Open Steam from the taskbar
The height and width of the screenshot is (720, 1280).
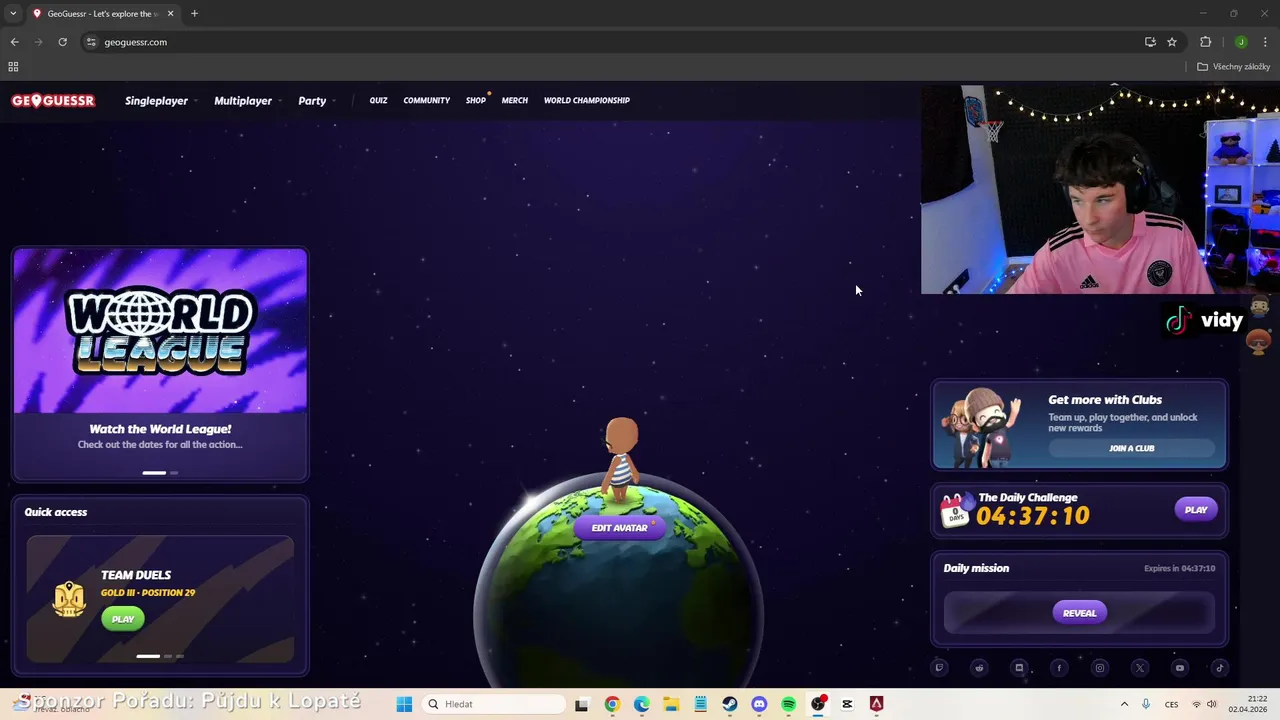(x=730, y=704)
